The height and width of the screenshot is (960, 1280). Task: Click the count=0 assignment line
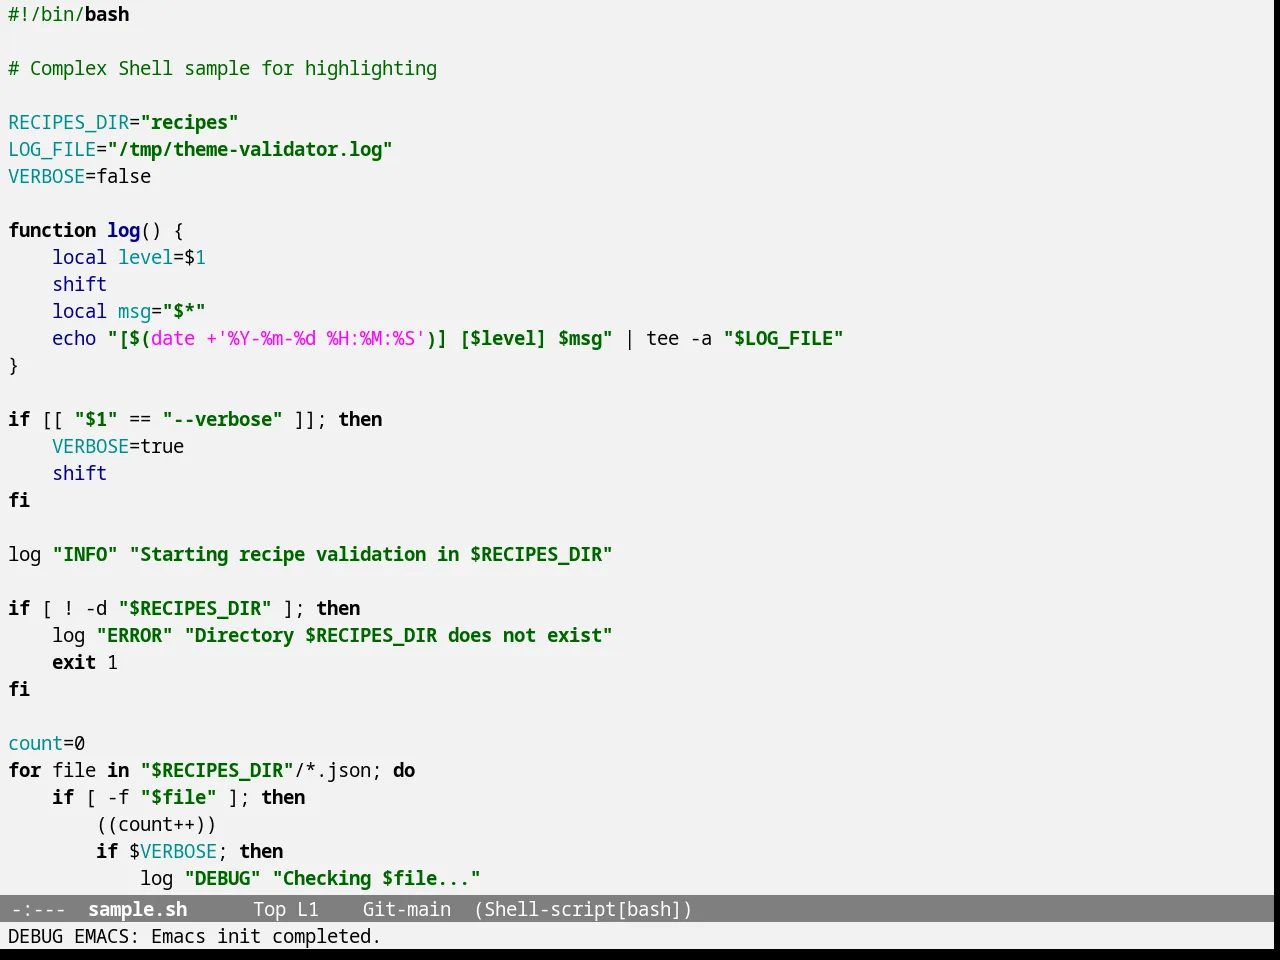click(47, 743)
